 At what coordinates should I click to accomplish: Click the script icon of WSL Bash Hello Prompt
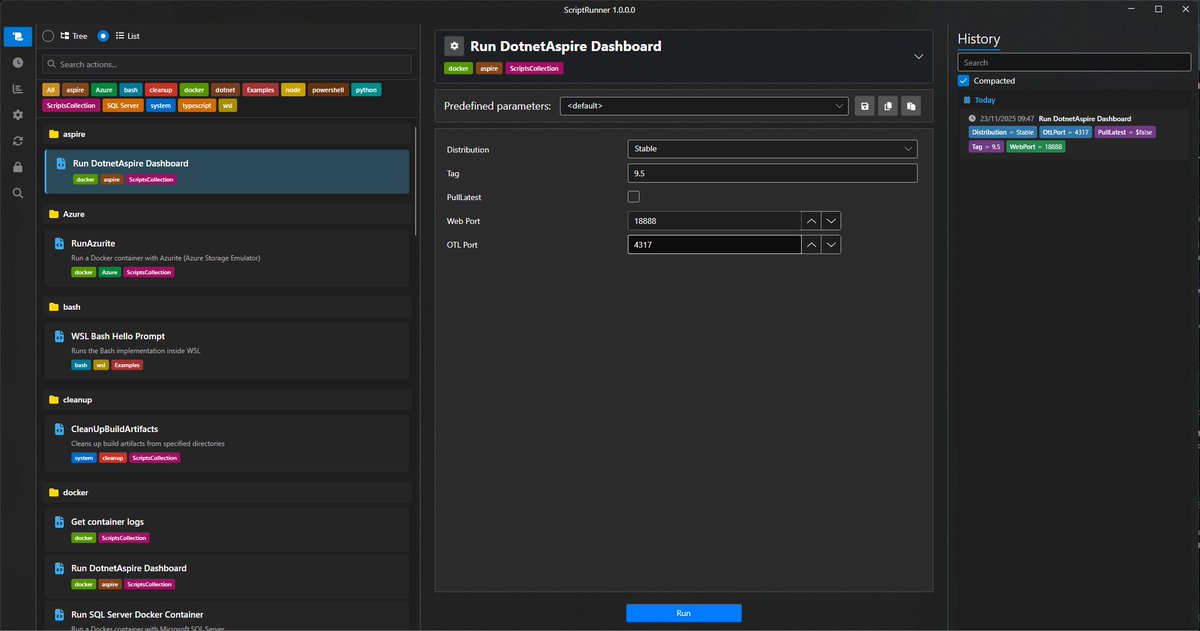[60, 337]
